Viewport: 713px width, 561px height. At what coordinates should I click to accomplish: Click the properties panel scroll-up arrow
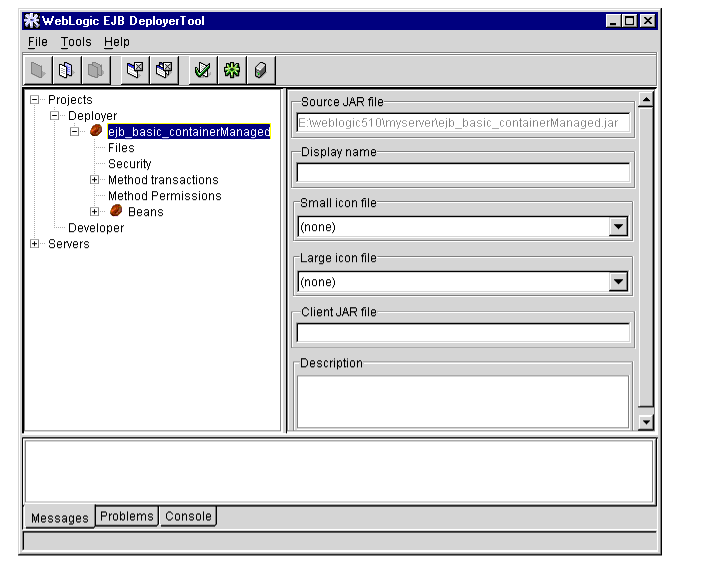coord(646,99)
